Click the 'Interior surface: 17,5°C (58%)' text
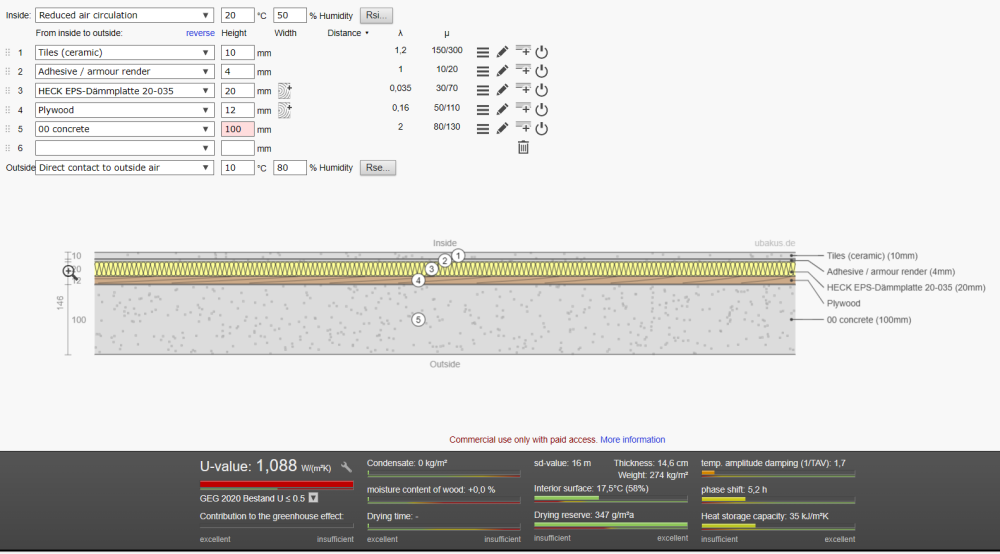The height and width of the screenshot is (554, 1000). coord(591,488)
